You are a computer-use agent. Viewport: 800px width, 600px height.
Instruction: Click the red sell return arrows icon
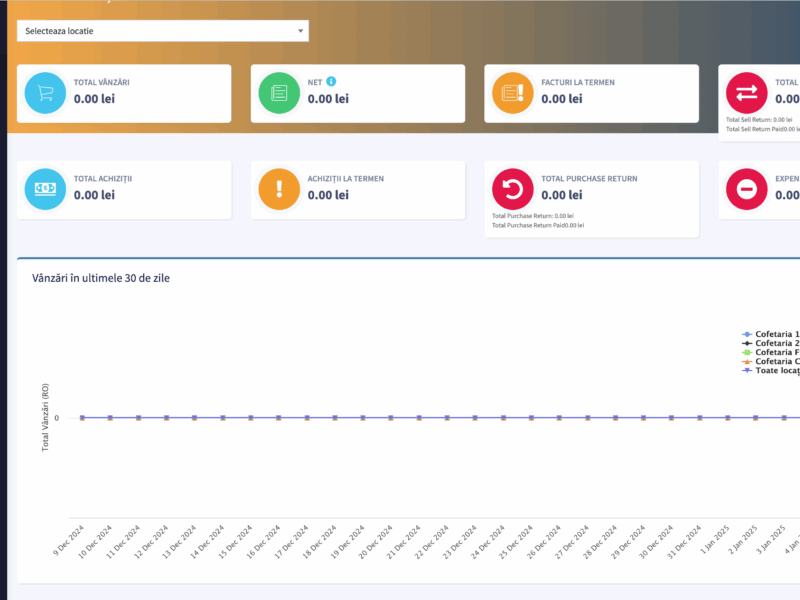(x=747, y=93)
